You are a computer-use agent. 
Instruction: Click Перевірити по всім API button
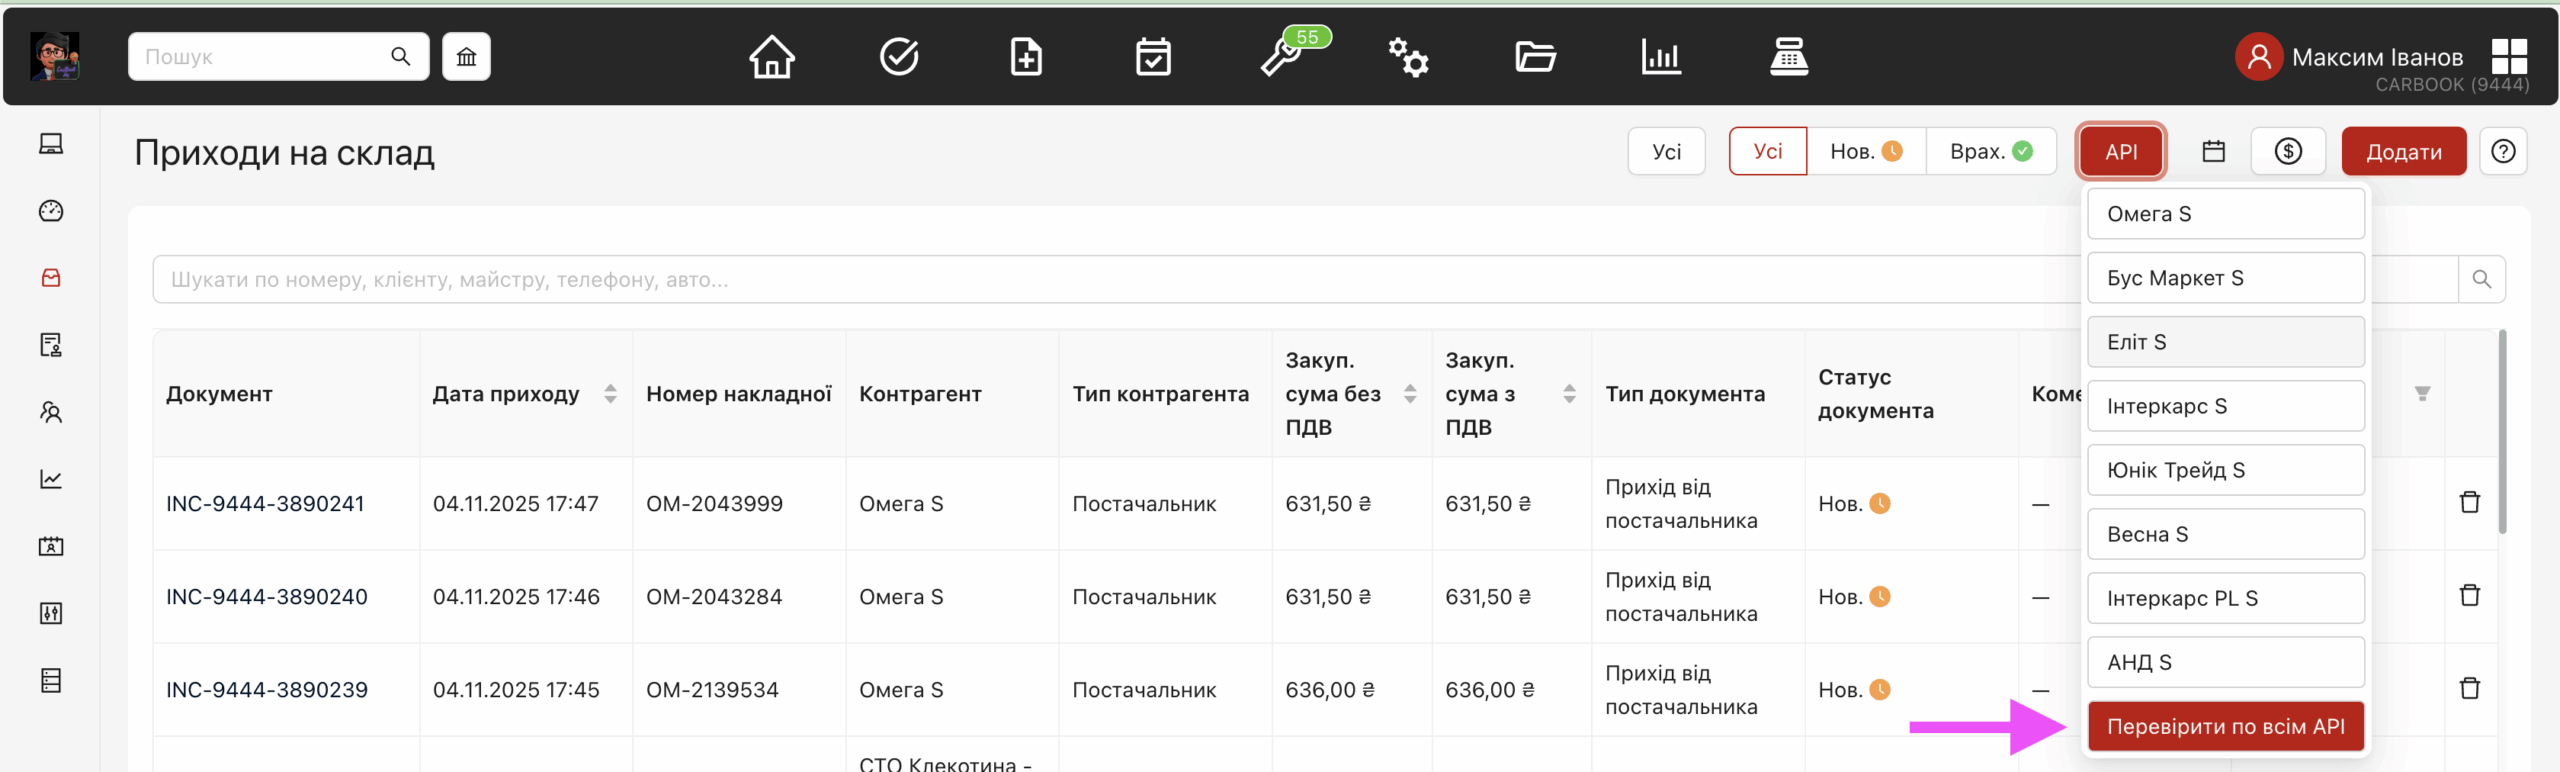[2225, 726]
